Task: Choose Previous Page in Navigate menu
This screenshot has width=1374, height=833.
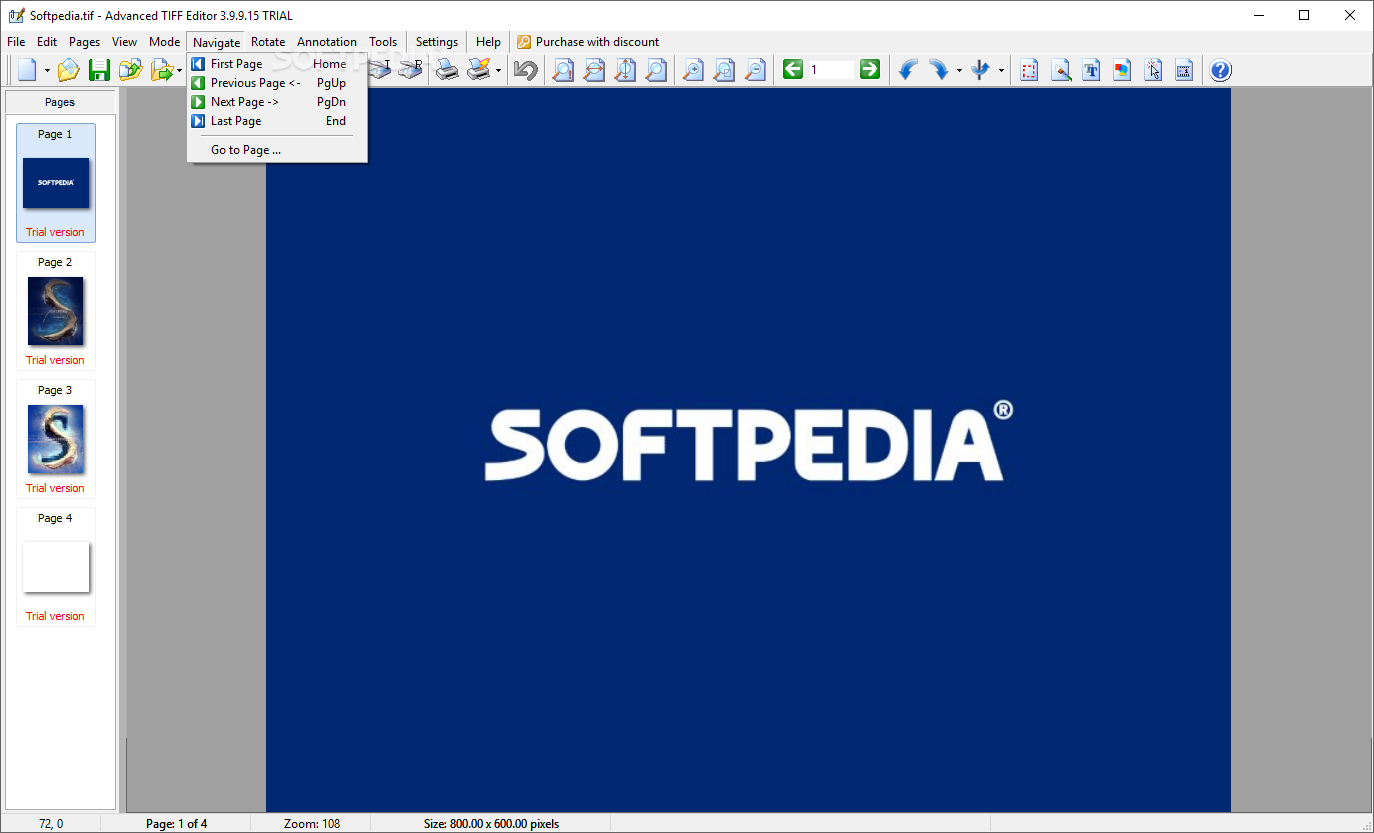Action: pyautogui.click(x=277, y=83)
